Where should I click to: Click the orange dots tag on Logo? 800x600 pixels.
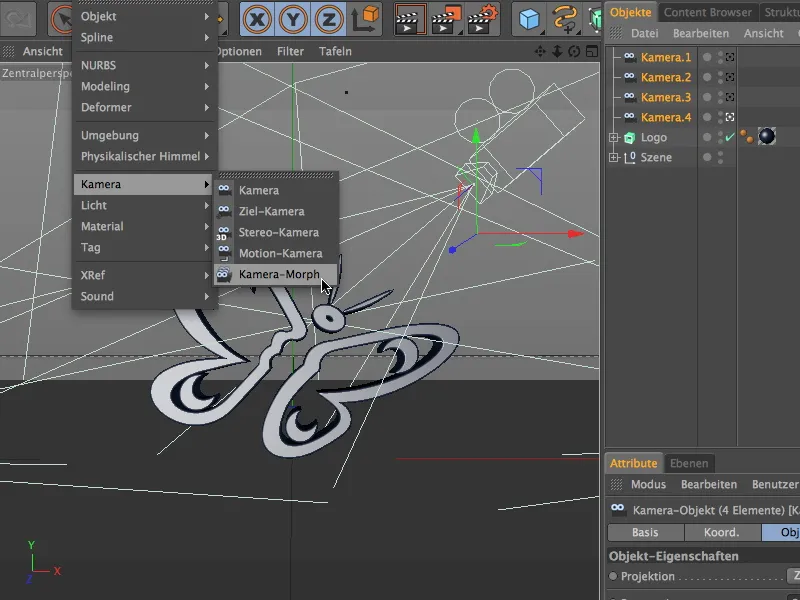[x=746, y=136]
